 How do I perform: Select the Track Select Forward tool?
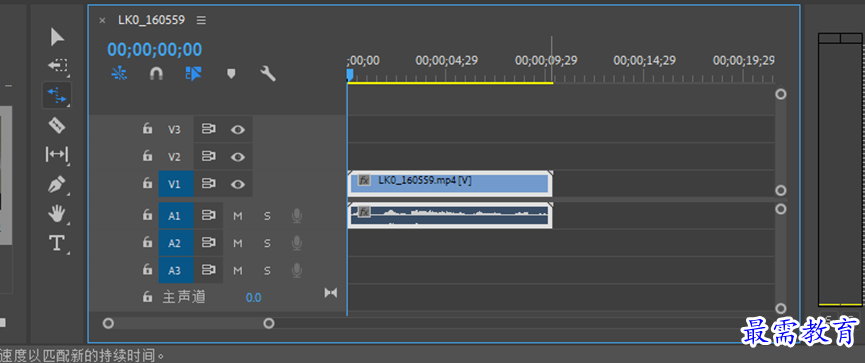[57, 66]
